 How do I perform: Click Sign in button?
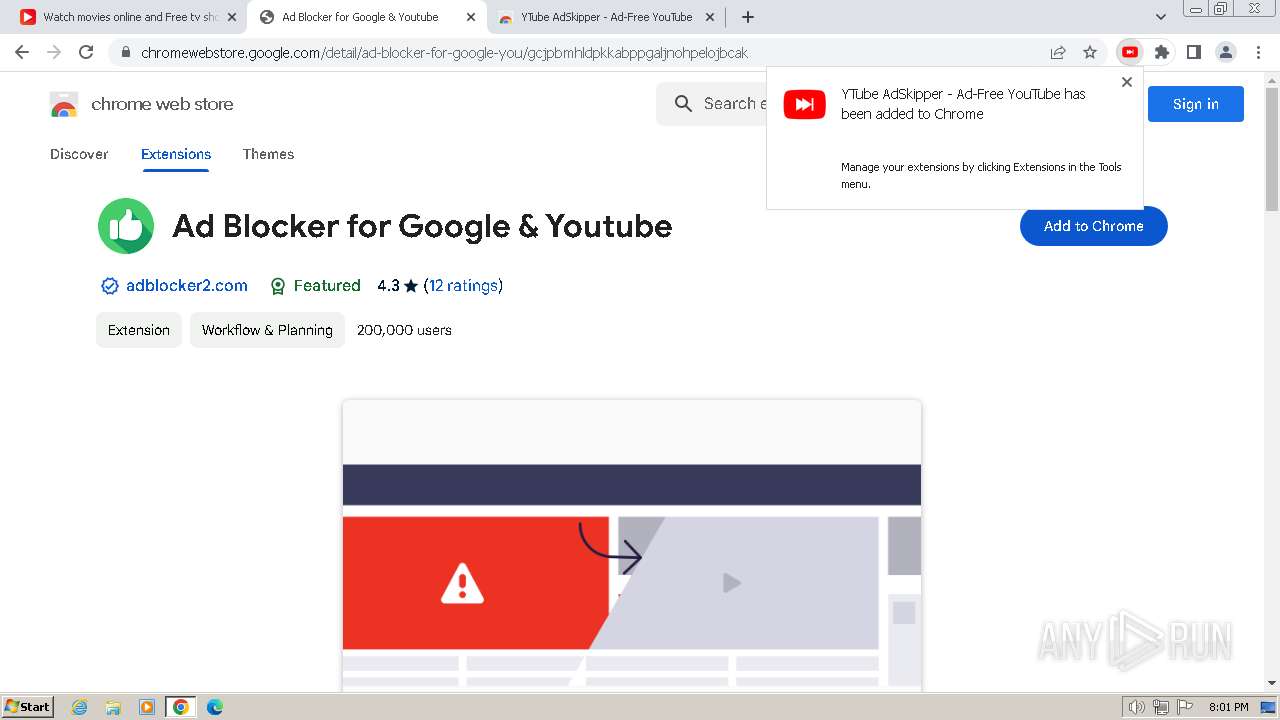point(1195,104)
